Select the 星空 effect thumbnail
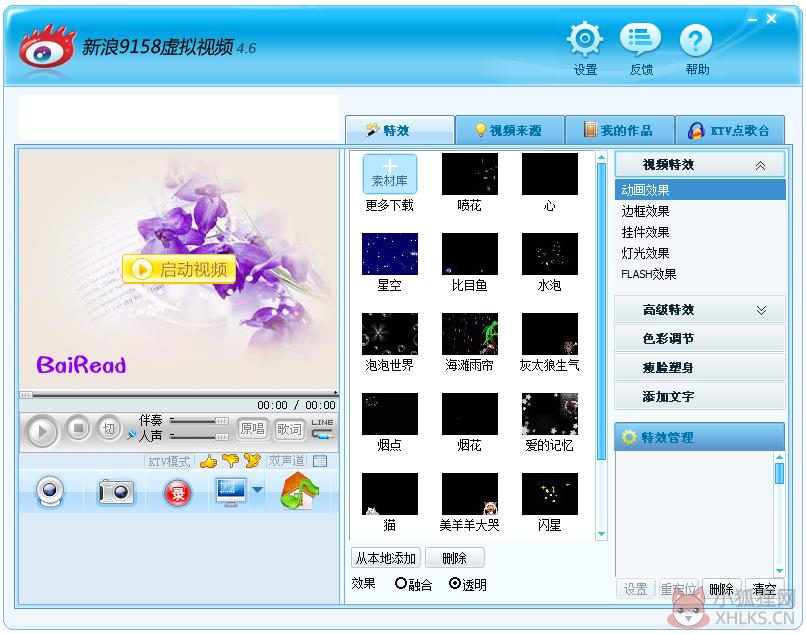Screen dimensions: 806x634 click(390, 254)
